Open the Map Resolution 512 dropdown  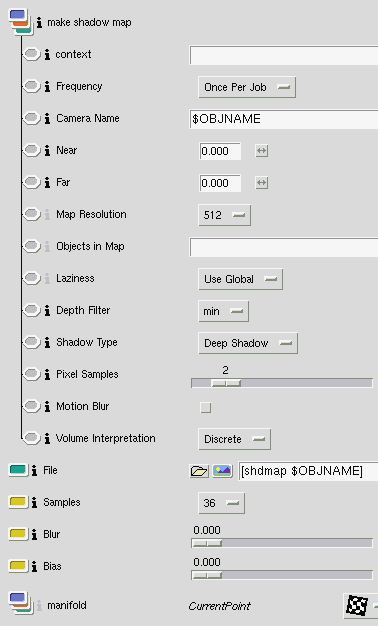coord(224,215)
